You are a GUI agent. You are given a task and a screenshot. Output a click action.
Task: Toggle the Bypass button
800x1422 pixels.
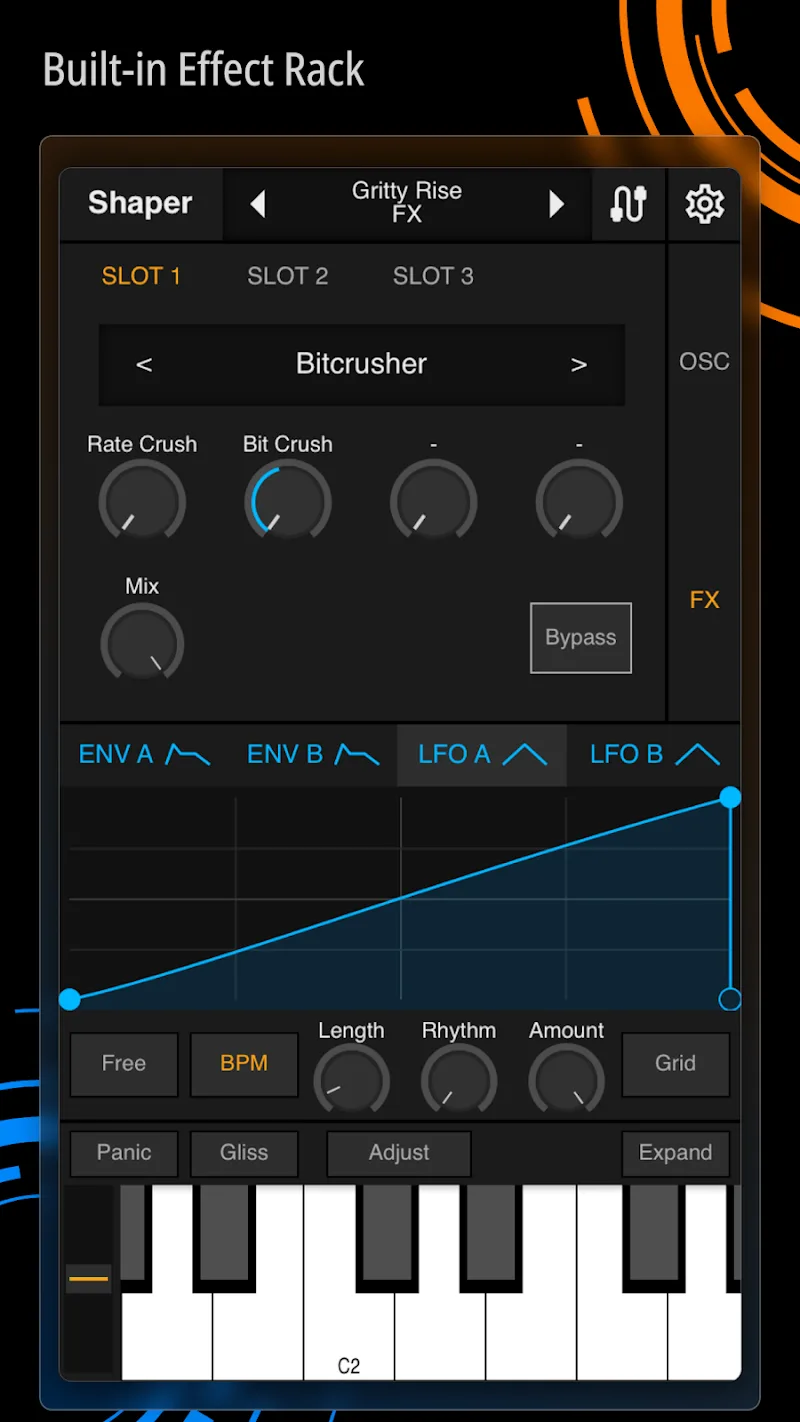(x=581, y=638)
